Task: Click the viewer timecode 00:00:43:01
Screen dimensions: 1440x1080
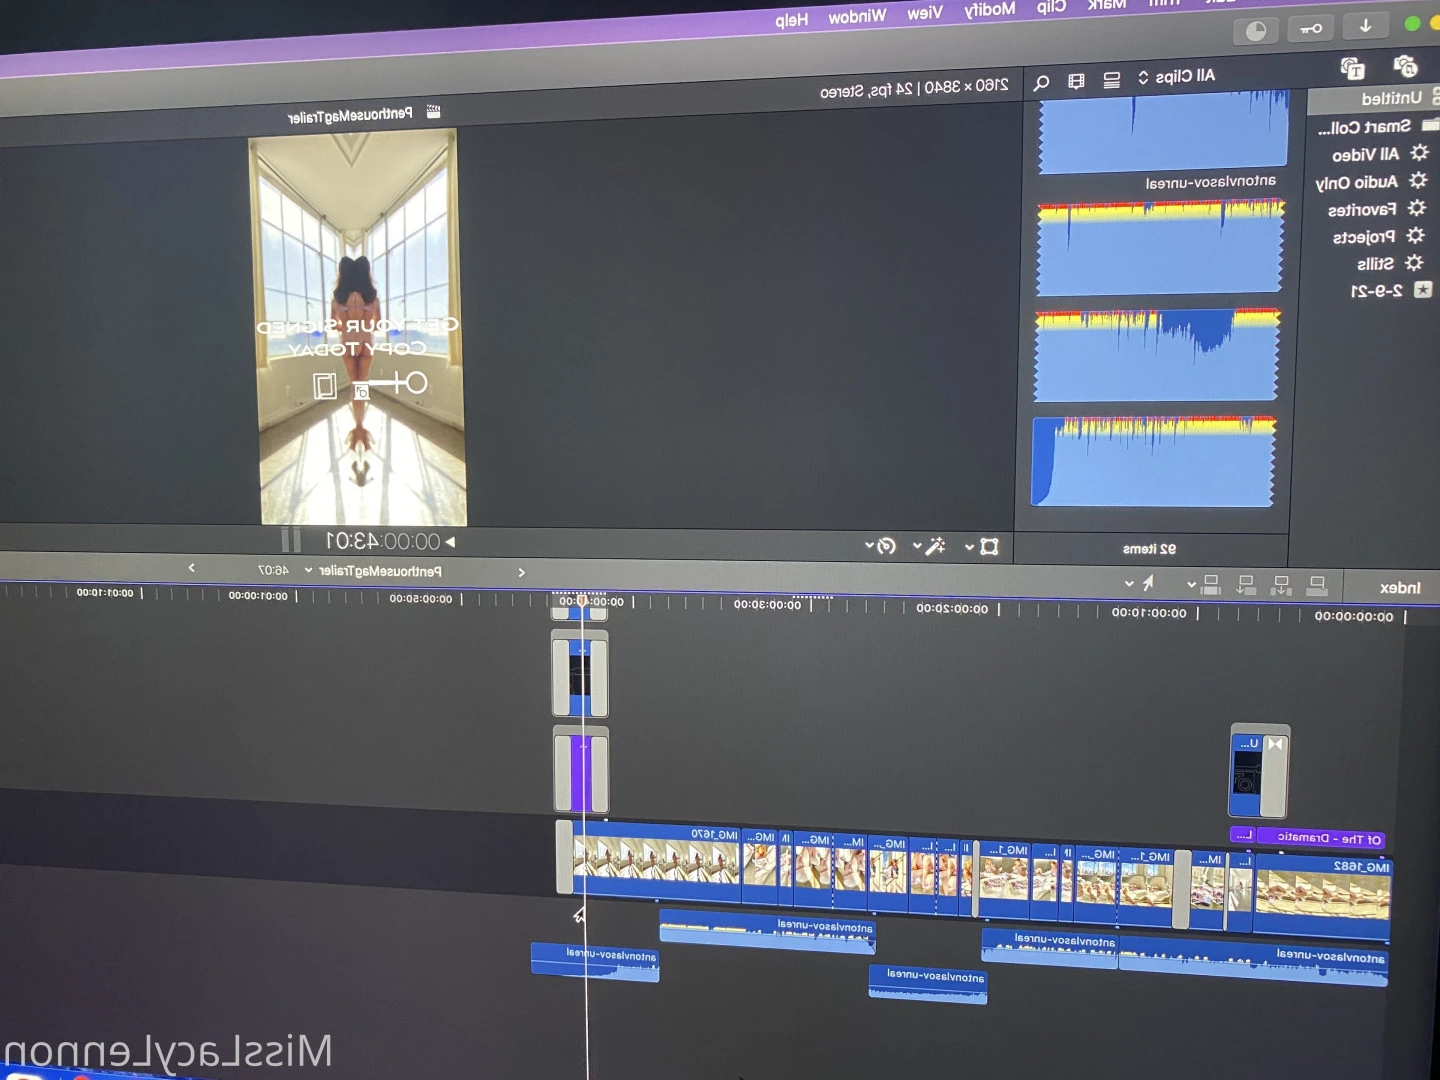Action: [x=384, y=541]
